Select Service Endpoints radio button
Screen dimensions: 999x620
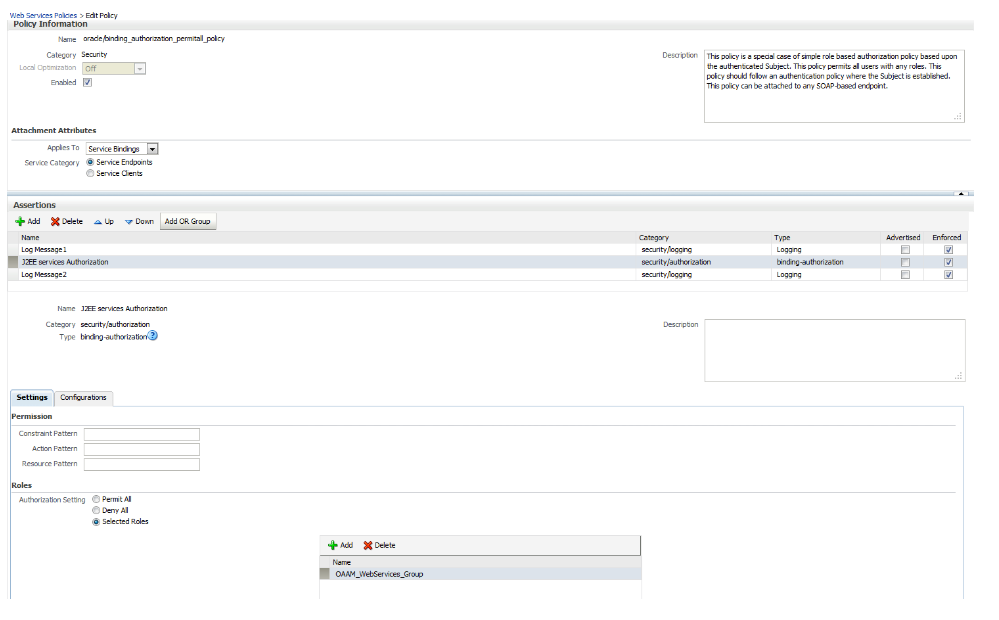pyautogui.click(x=90, y=162)
